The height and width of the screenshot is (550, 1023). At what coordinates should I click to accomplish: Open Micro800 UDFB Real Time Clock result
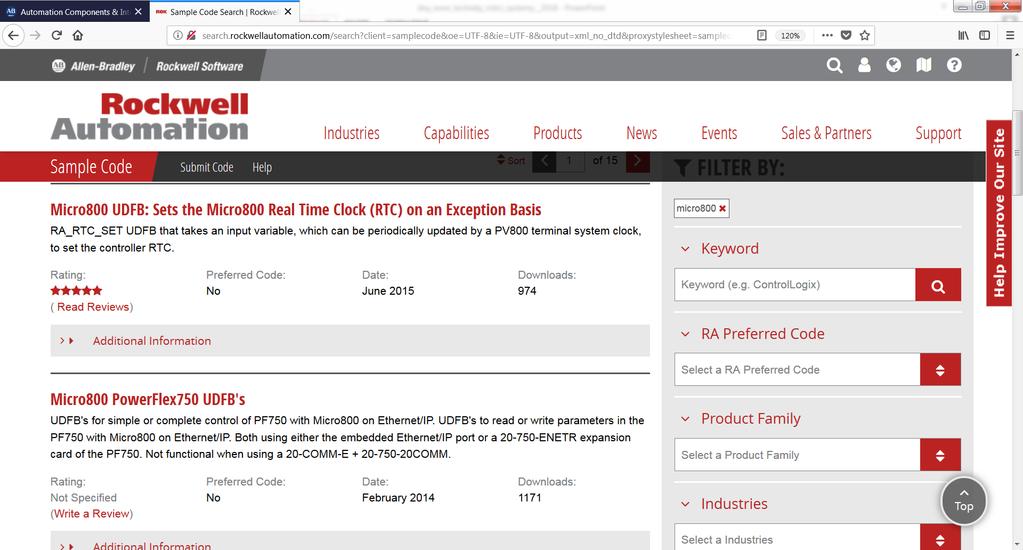coord(296,209)
